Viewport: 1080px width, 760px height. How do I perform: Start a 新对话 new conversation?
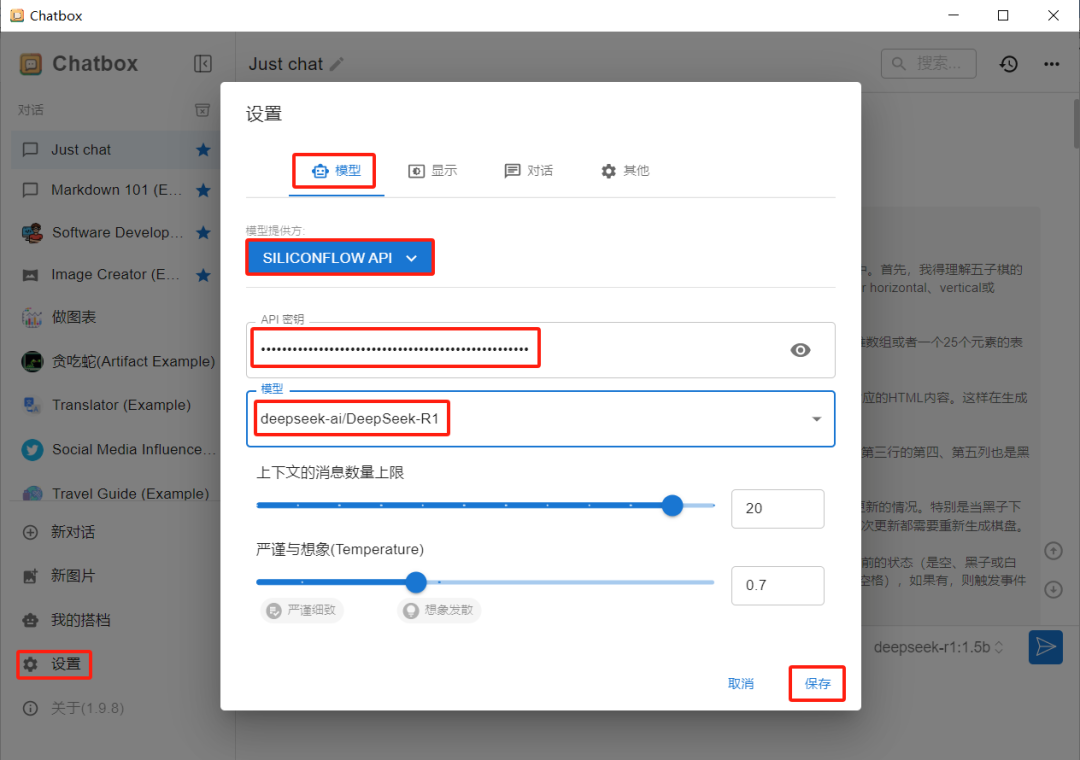click(x=73, y=532)
